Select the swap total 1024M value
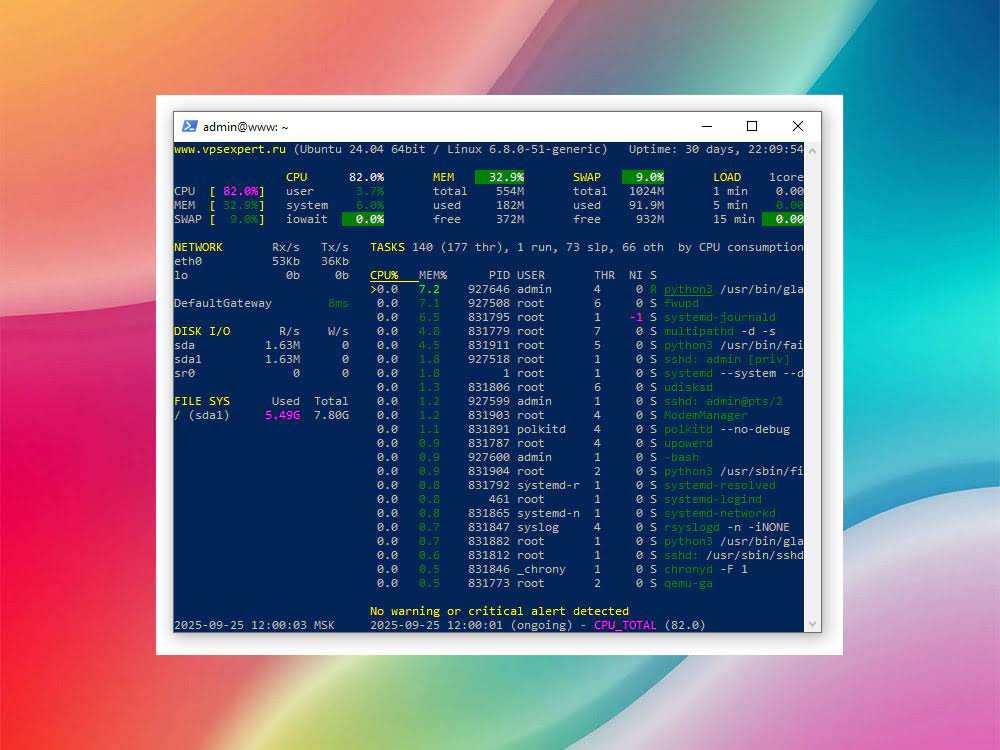 click(647, 191)
